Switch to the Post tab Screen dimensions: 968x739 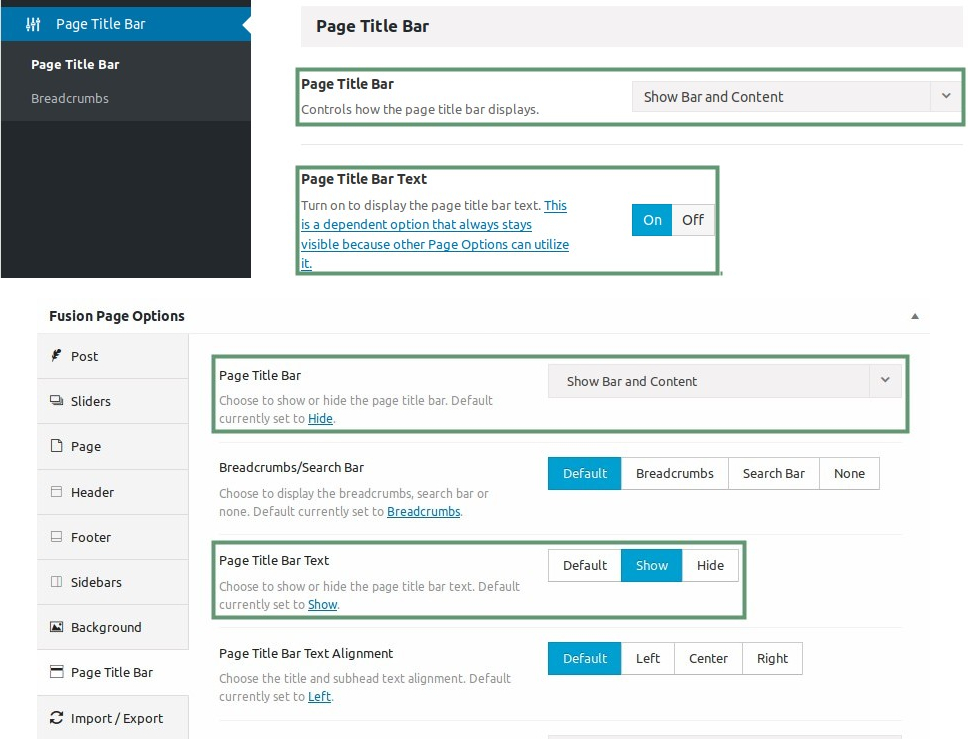[113, 356]
